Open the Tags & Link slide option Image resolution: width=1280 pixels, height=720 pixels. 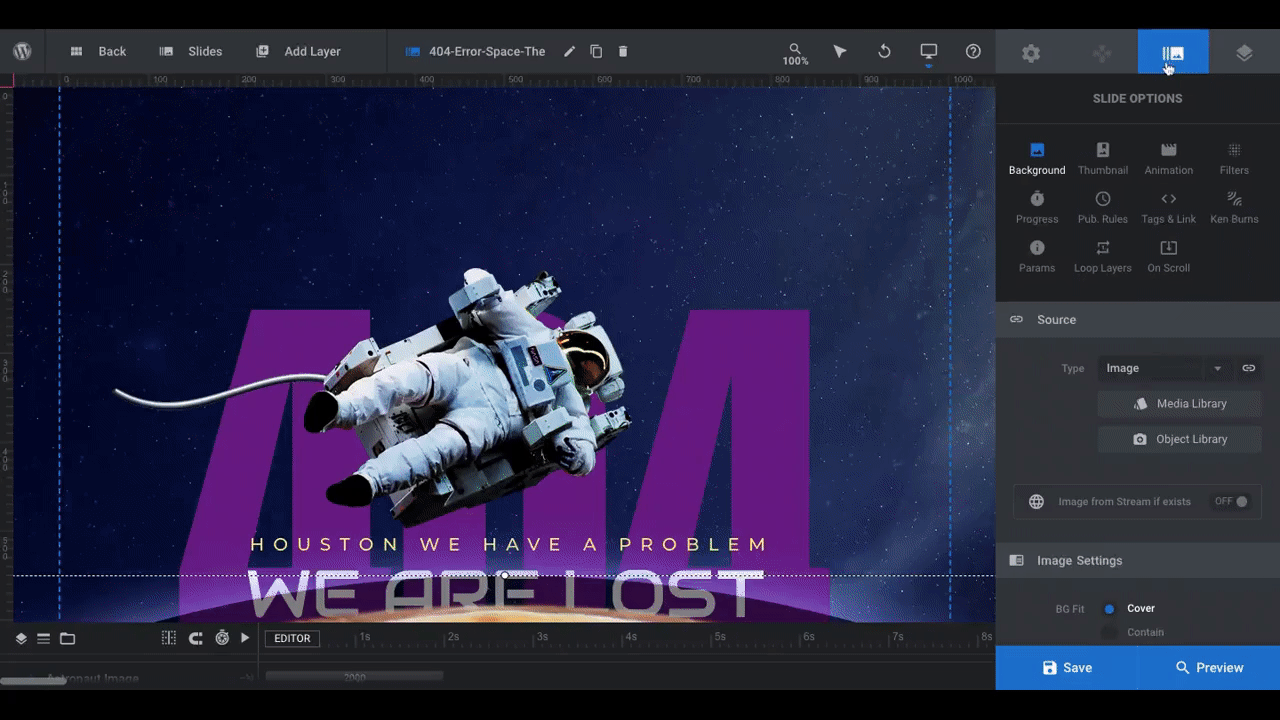point(1169,207)
